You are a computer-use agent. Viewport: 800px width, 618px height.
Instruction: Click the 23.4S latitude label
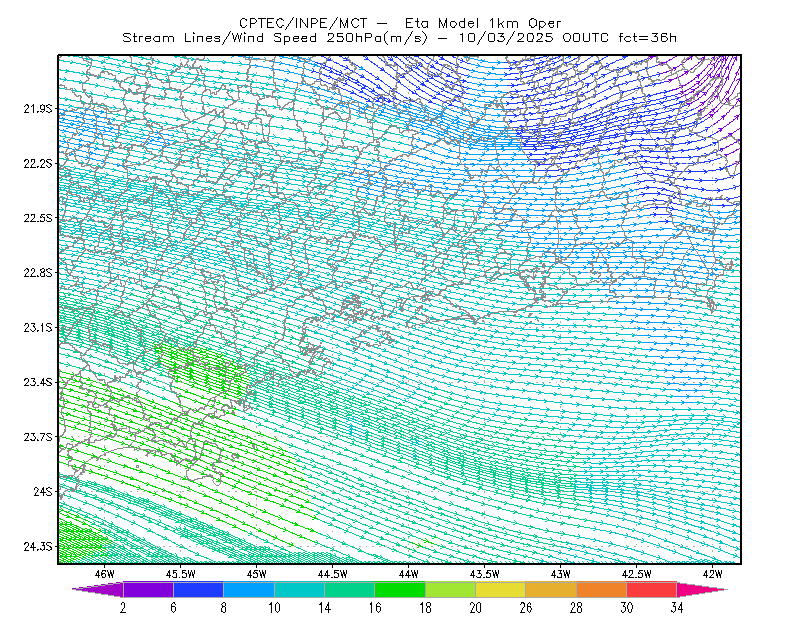pos(38,382)
